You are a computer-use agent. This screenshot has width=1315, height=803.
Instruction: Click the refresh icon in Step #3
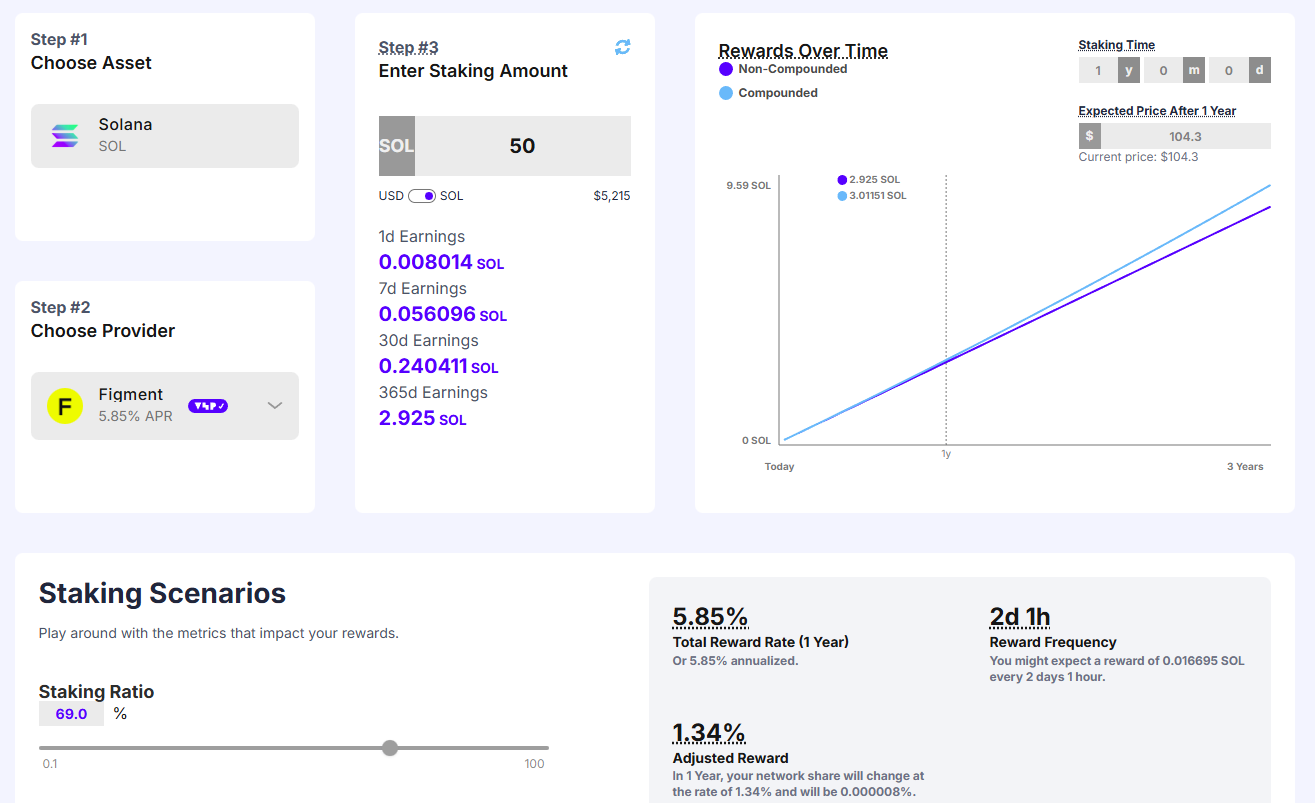tap(623, 47)
